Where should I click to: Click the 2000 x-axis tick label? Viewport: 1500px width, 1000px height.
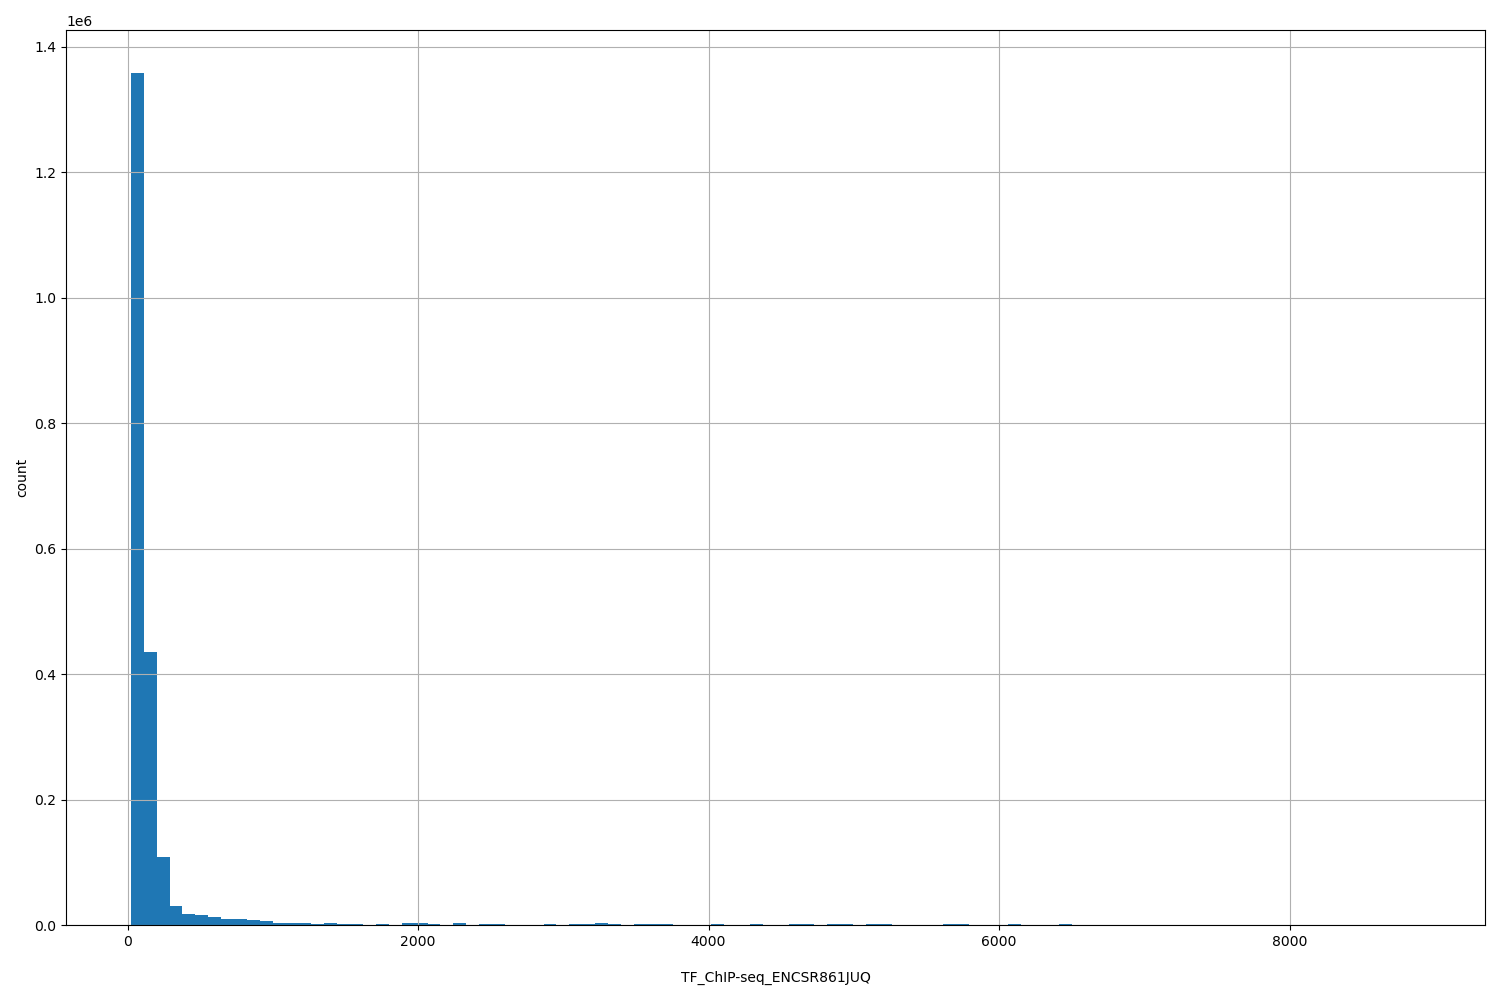[418, 941]
